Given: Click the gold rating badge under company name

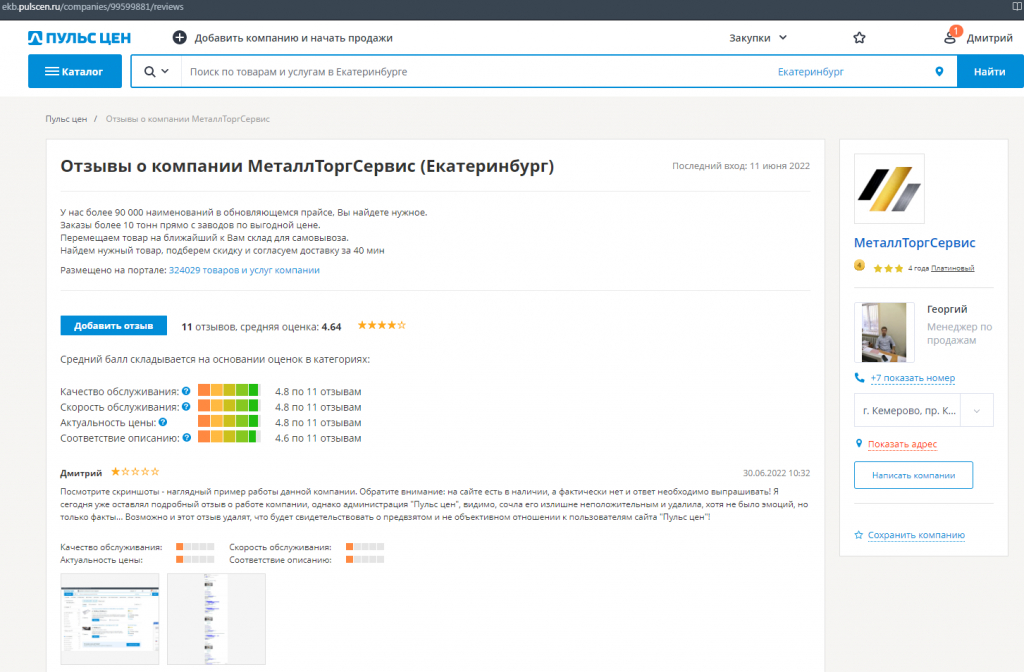Looking at the screenshot, I should (x=859, y=266).
